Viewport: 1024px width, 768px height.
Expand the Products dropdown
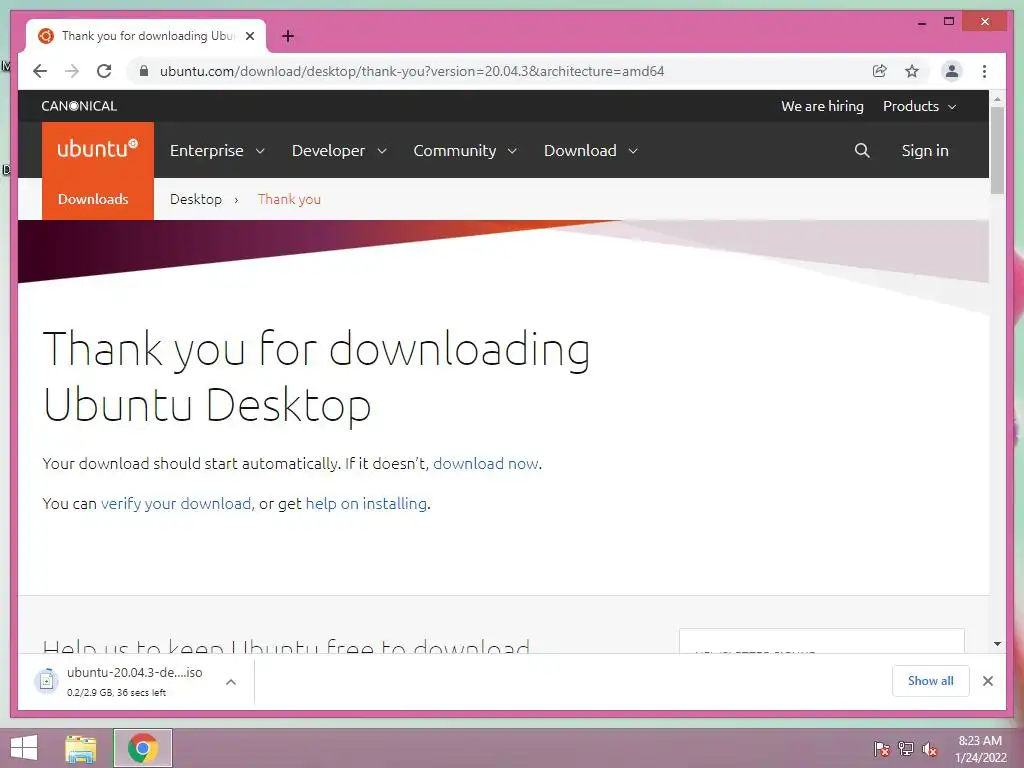[x=920, y=106]
